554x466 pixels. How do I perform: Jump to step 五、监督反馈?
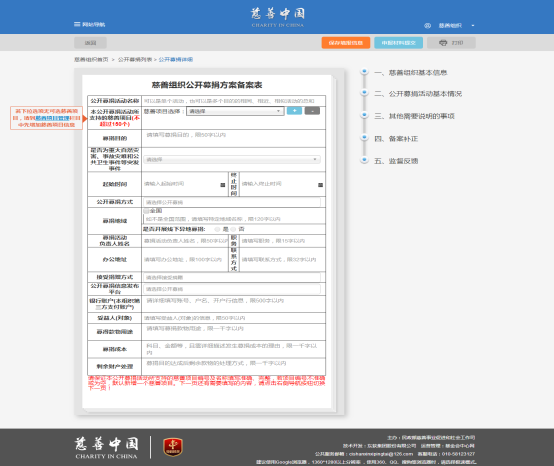pyautogui.click(x=396, y=161)
